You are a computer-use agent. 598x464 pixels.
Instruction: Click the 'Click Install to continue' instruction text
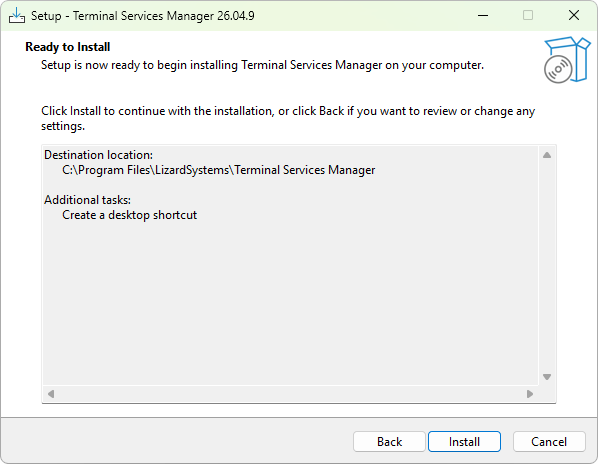[288, 118]
